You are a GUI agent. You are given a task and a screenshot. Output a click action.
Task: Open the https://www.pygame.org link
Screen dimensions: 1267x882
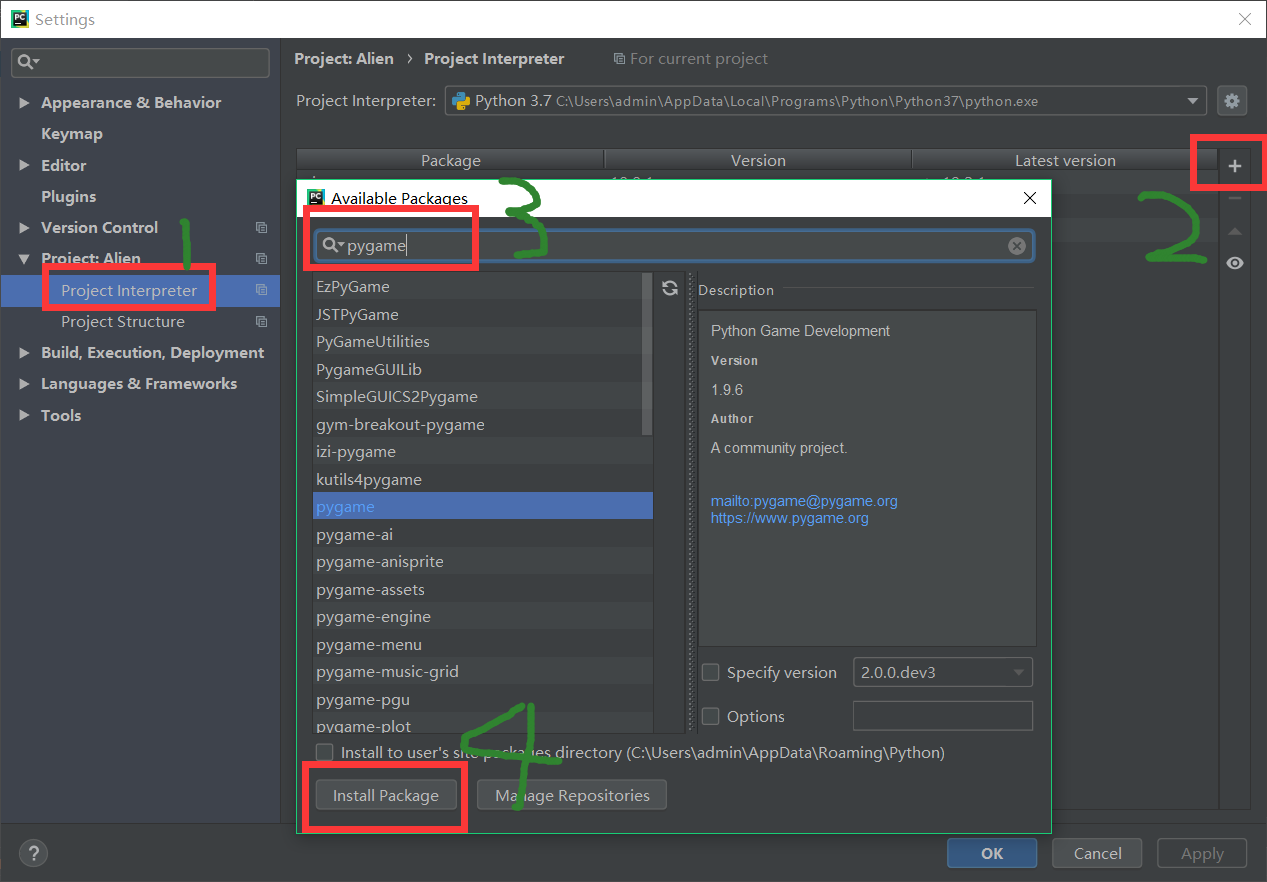pos(790,518)
